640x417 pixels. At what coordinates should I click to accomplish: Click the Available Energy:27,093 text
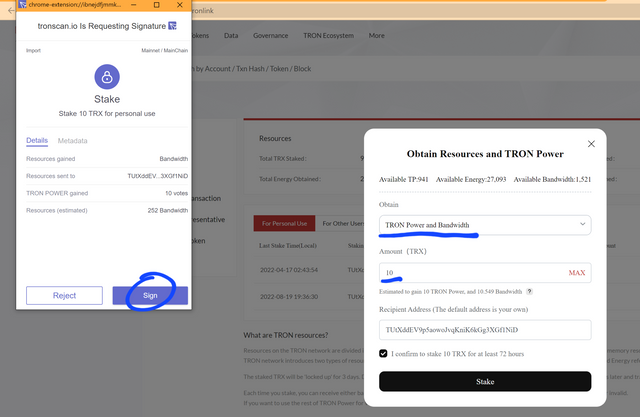[x=471, y=179]
